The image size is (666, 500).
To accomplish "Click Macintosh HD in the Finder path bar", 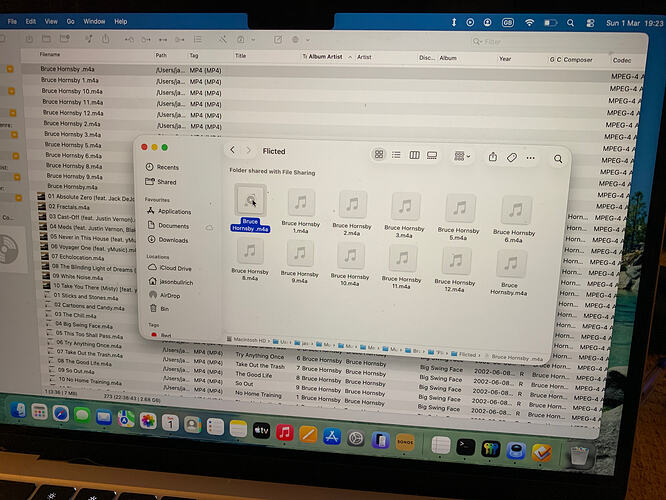I will coord(247,340).
